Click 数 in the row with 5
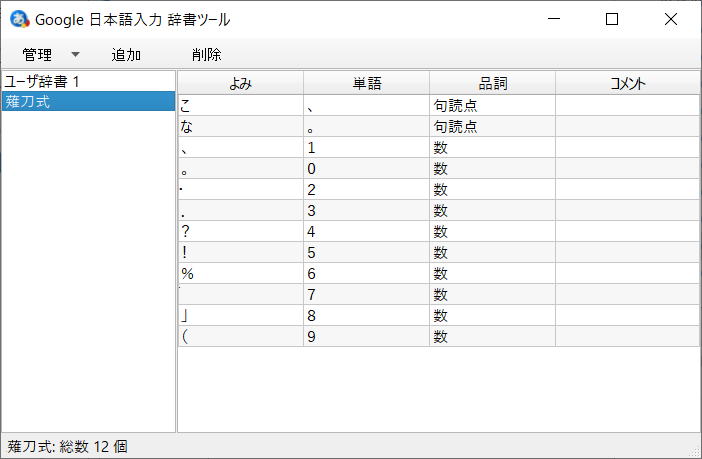This screenshot has width=702, height=459. tap(492, 253)
